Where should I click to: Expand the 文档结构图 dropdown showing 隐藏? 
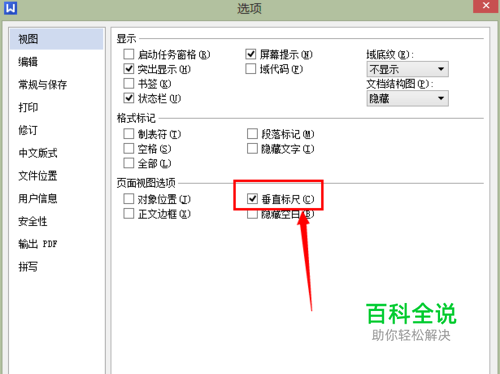coord(407,98)
